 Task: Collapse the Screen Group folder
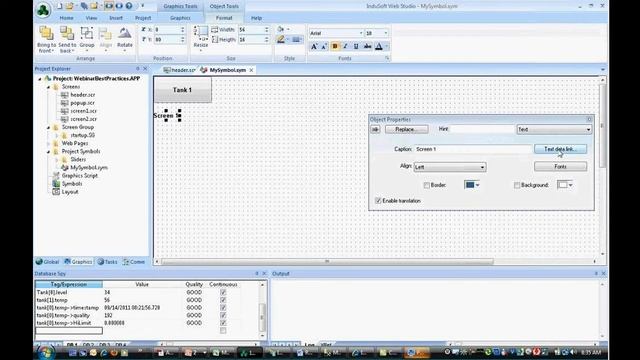click(48, 127)
